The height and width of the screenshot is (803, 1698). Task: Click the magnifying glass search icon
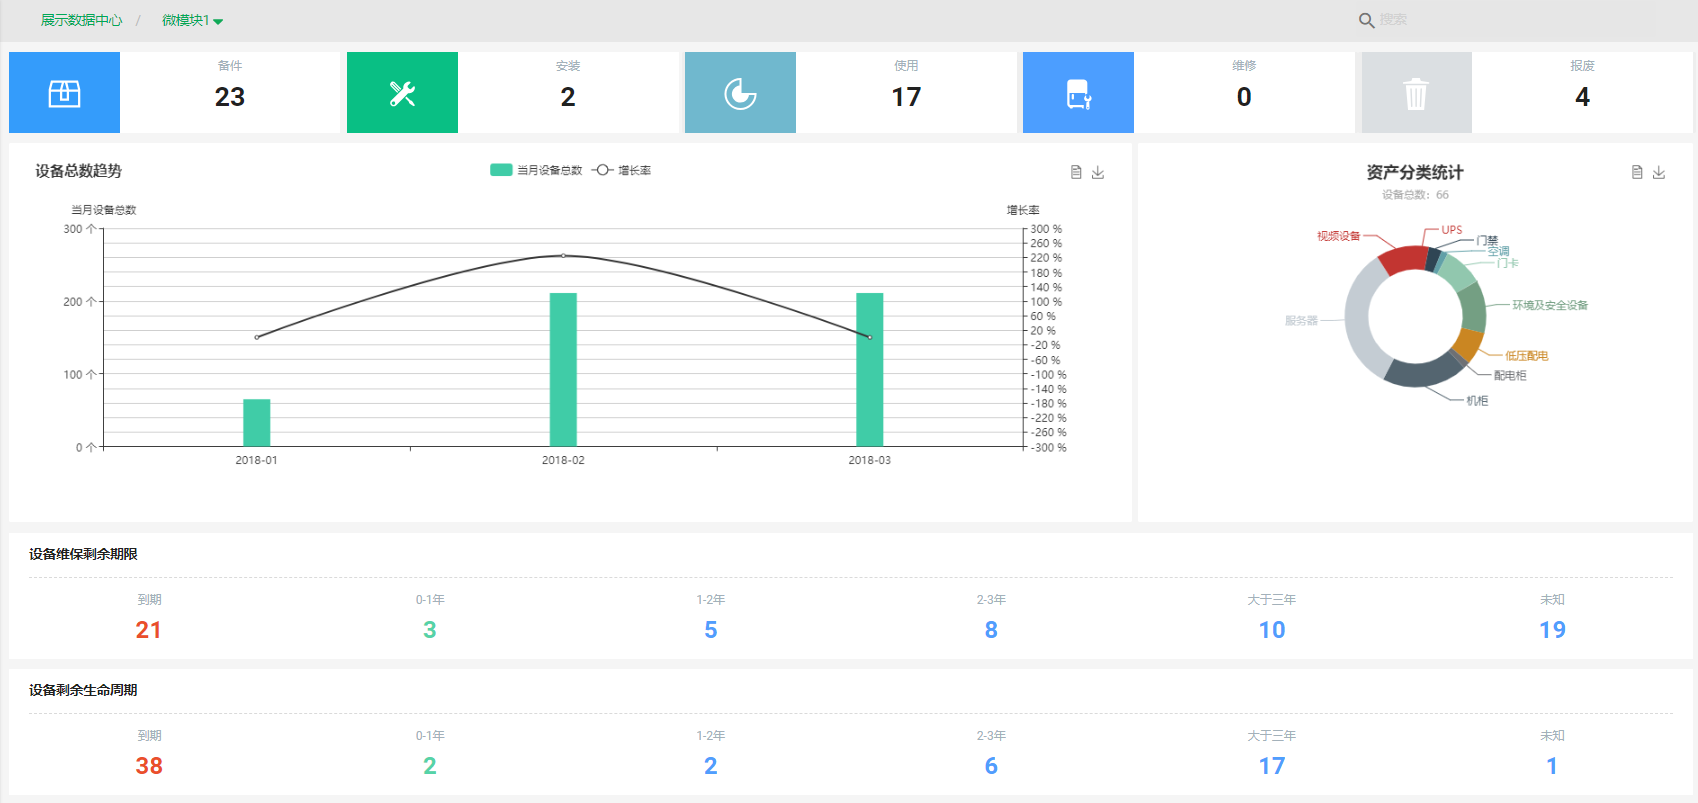point(1366,20)
